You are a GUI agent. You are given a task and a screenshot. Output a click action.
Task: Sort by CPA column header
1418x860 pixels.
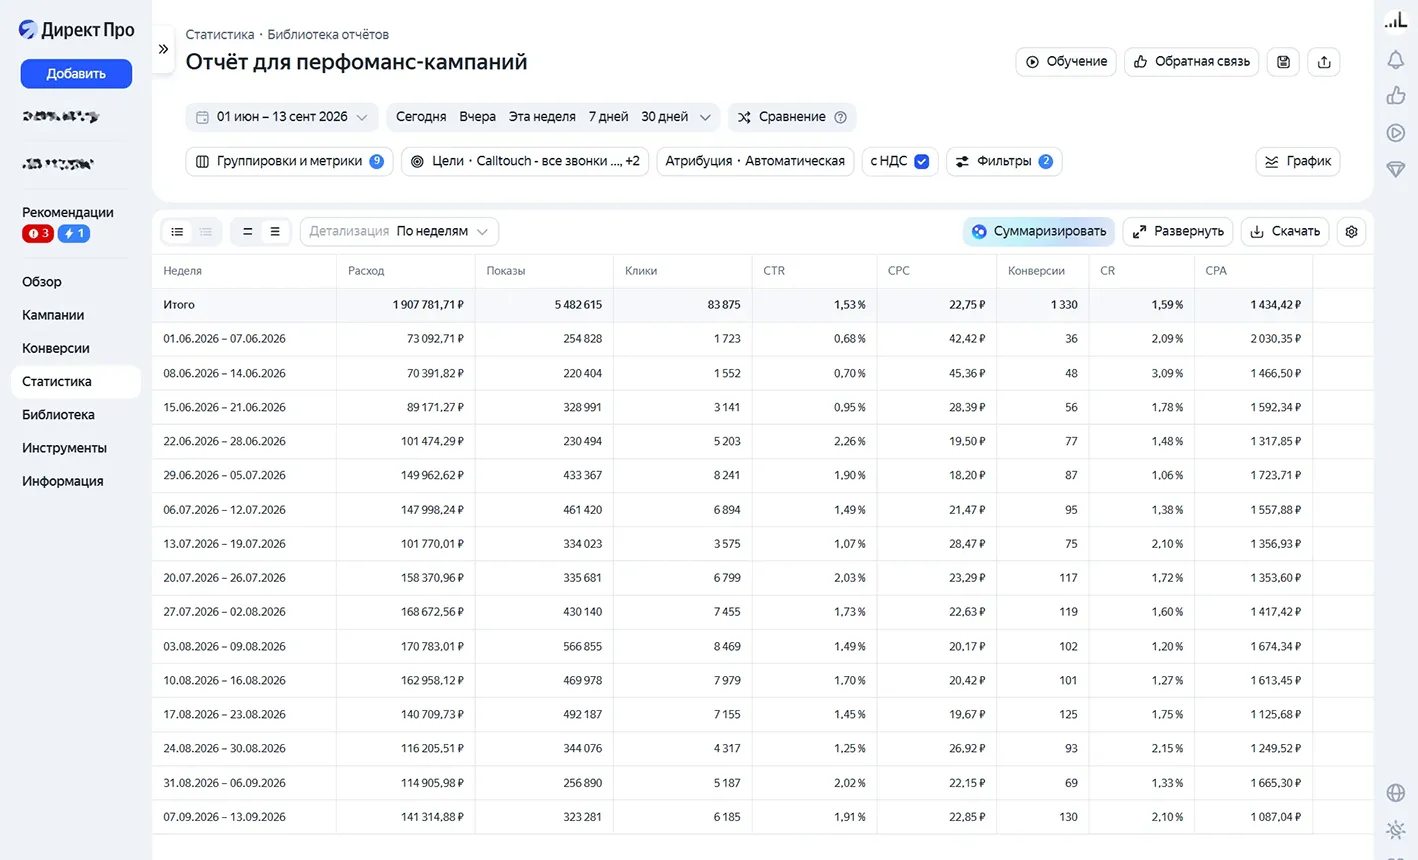[1216, 271]
